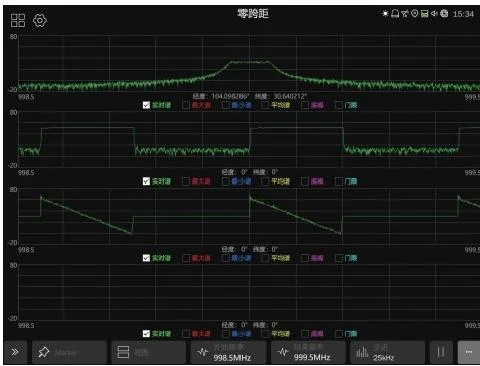The height and width of the screenshot is (366, 480).
Task: Enable blue min trace under empty chart
Action: coord(226,334)
